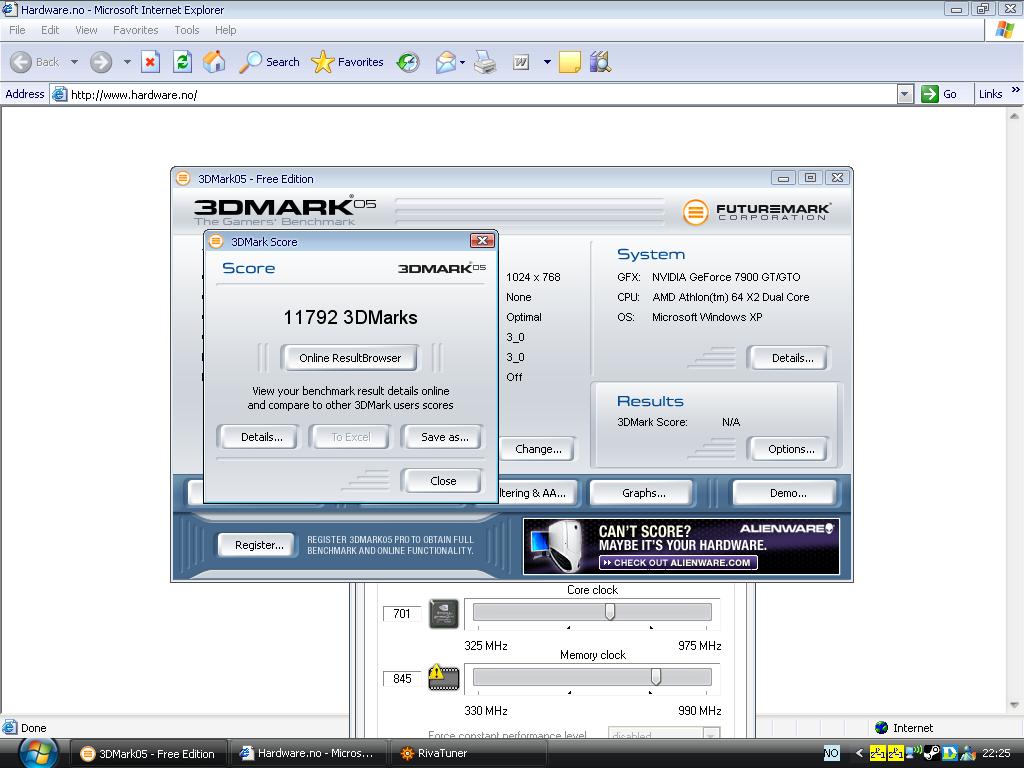The image size is (1024, 768).
Task: Click the Forward arrow icon in IE toolbar
Action: point(101,62)
